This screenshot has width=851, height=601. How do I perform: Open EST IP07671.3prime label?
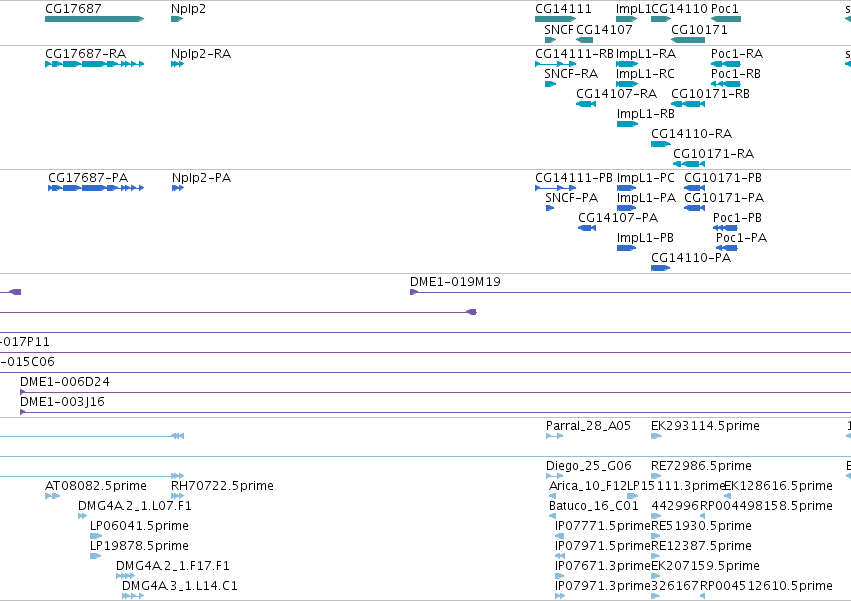point(603,567)
